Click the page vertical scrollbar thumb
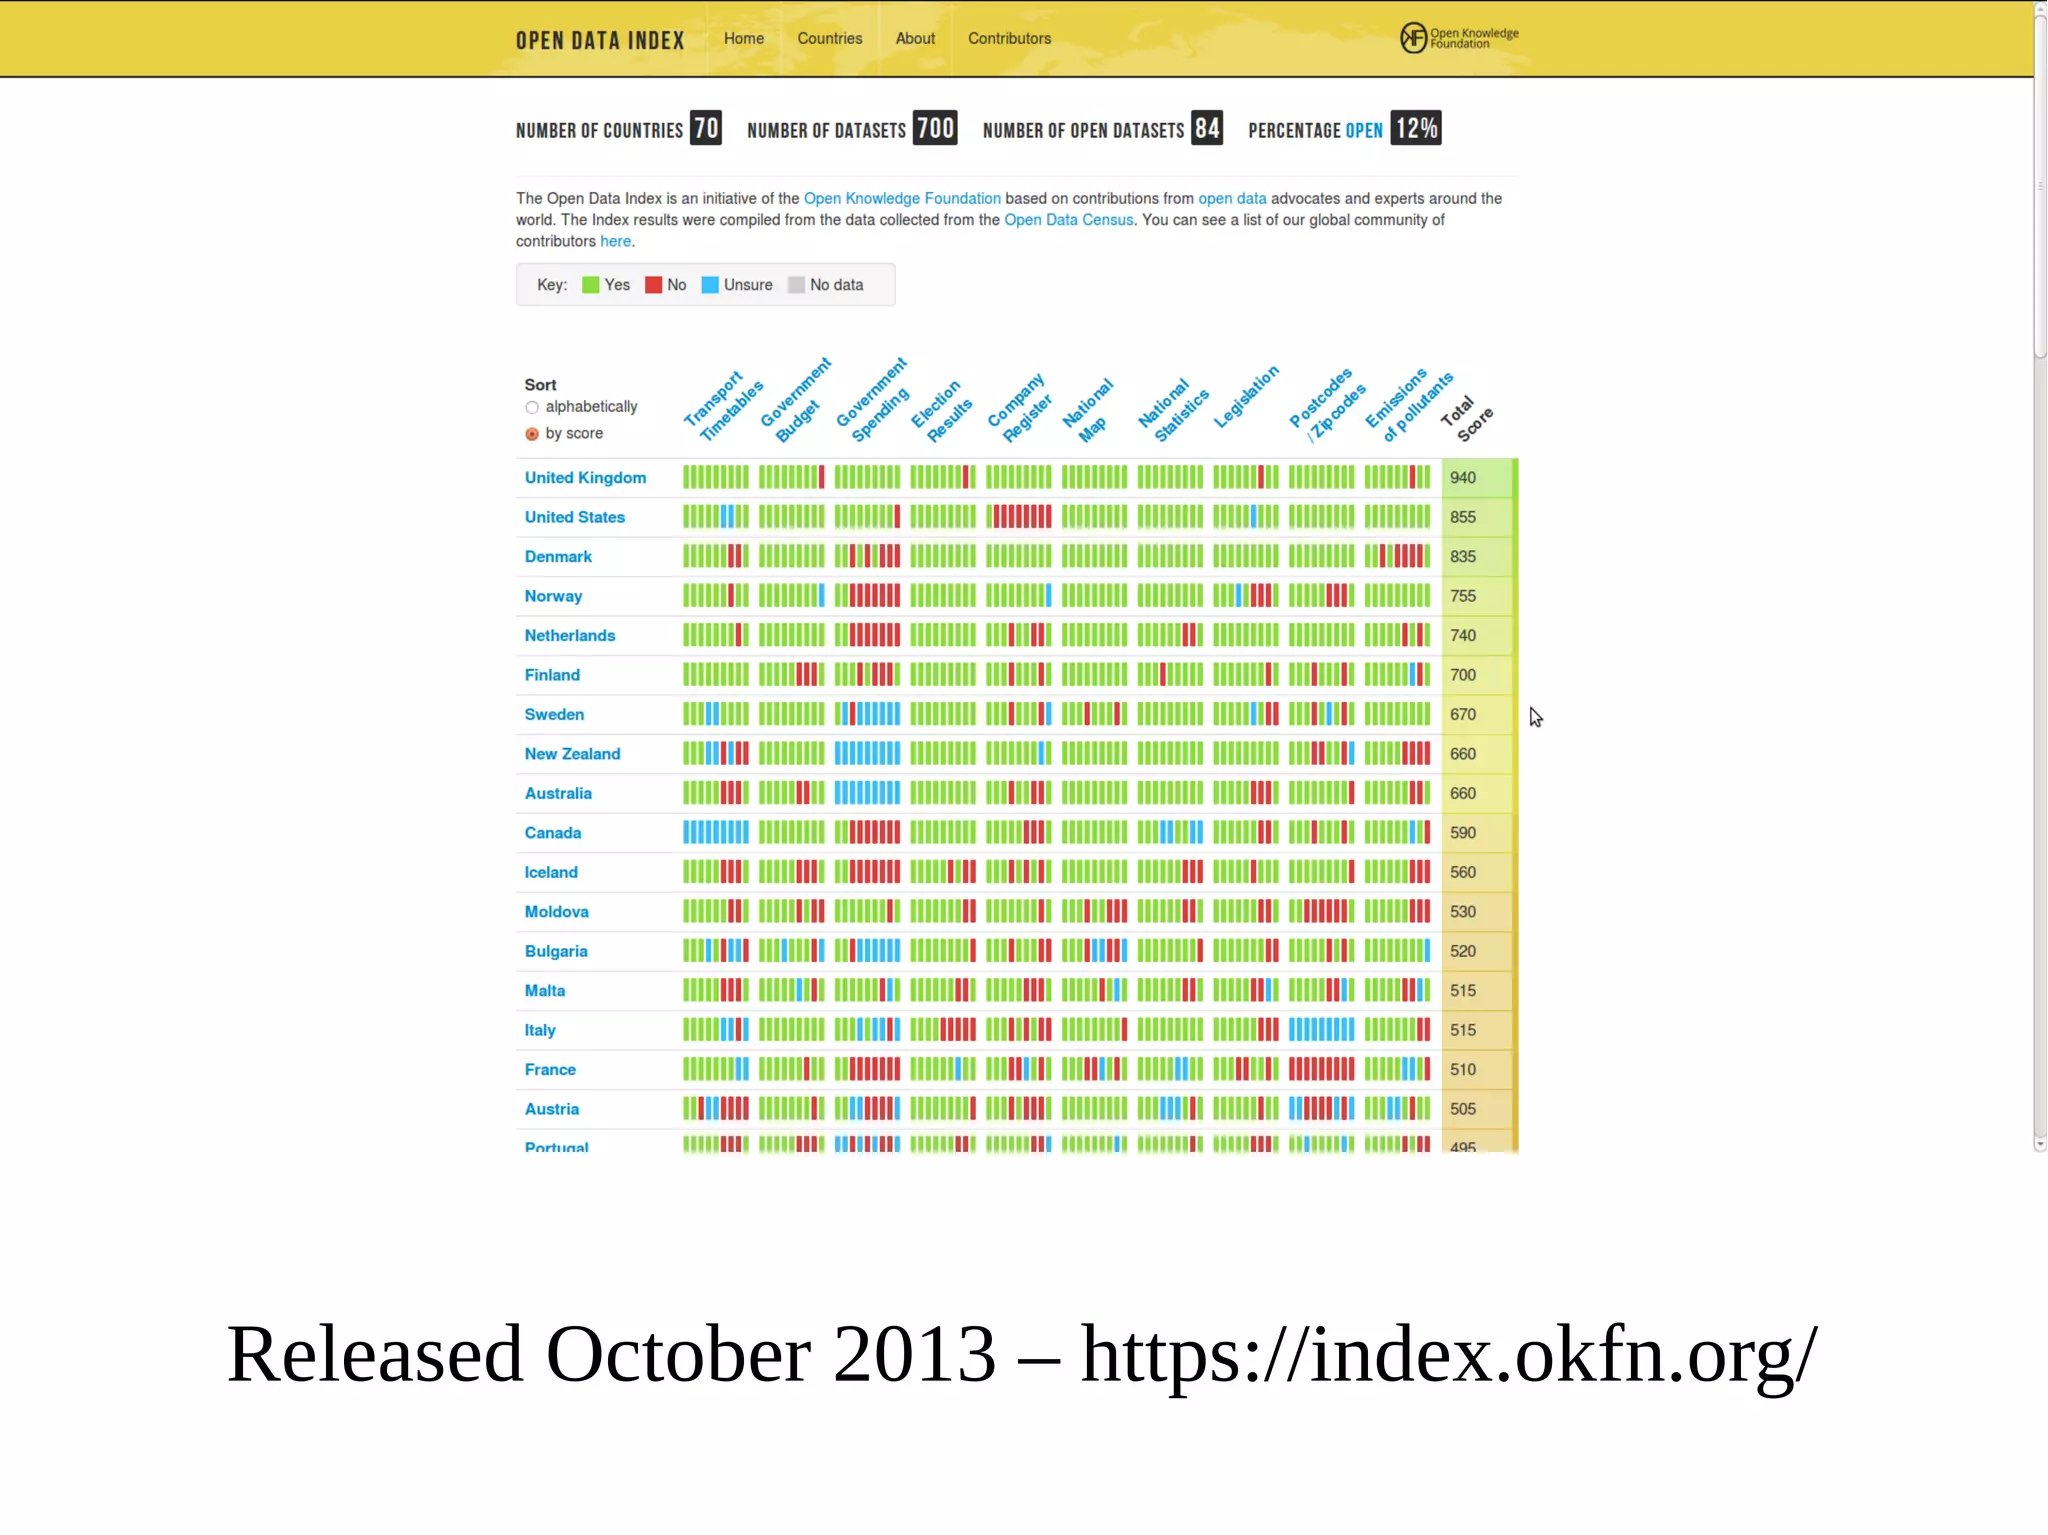 pos(2040,186)
